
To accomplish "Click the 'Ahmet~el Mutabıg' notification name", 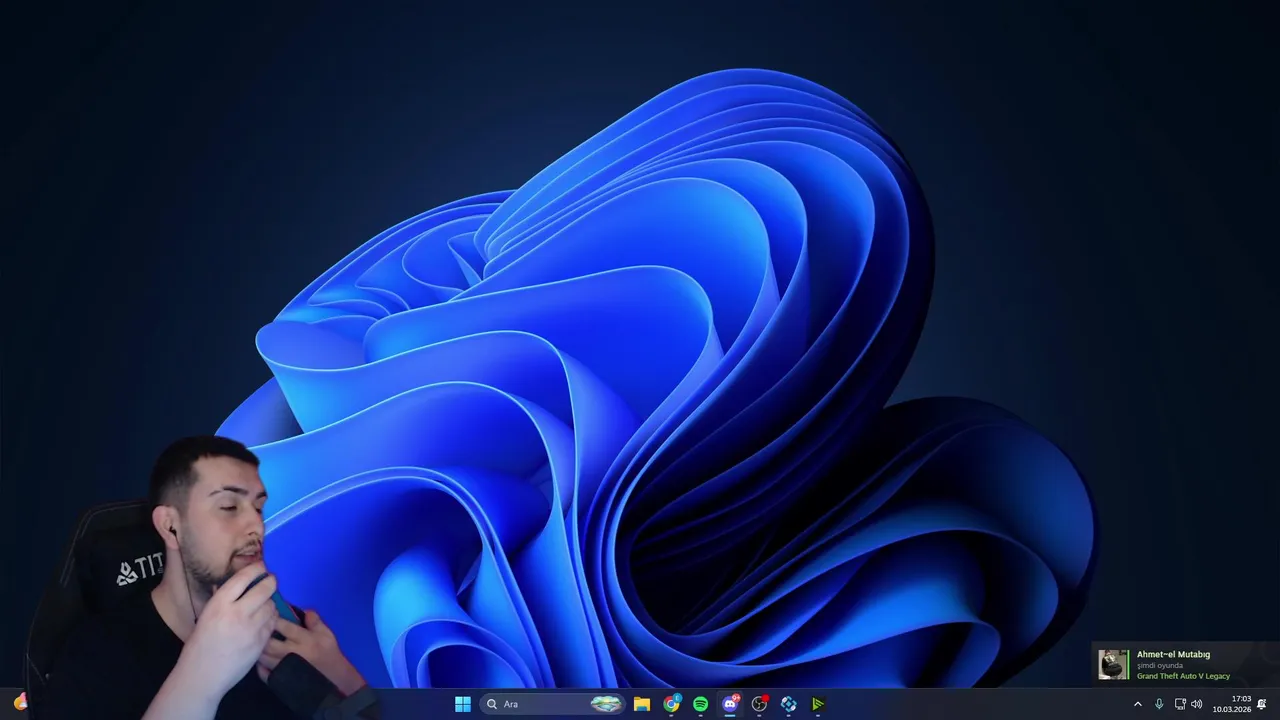I will click(1173, 655).
